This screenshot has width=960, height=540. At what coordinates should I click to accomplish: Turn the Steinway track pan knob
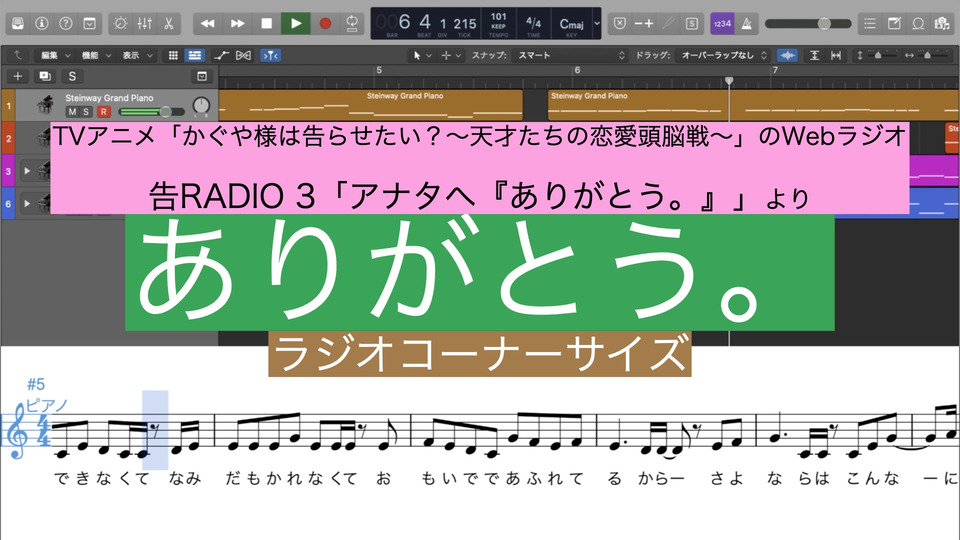(x=201, y=106)
